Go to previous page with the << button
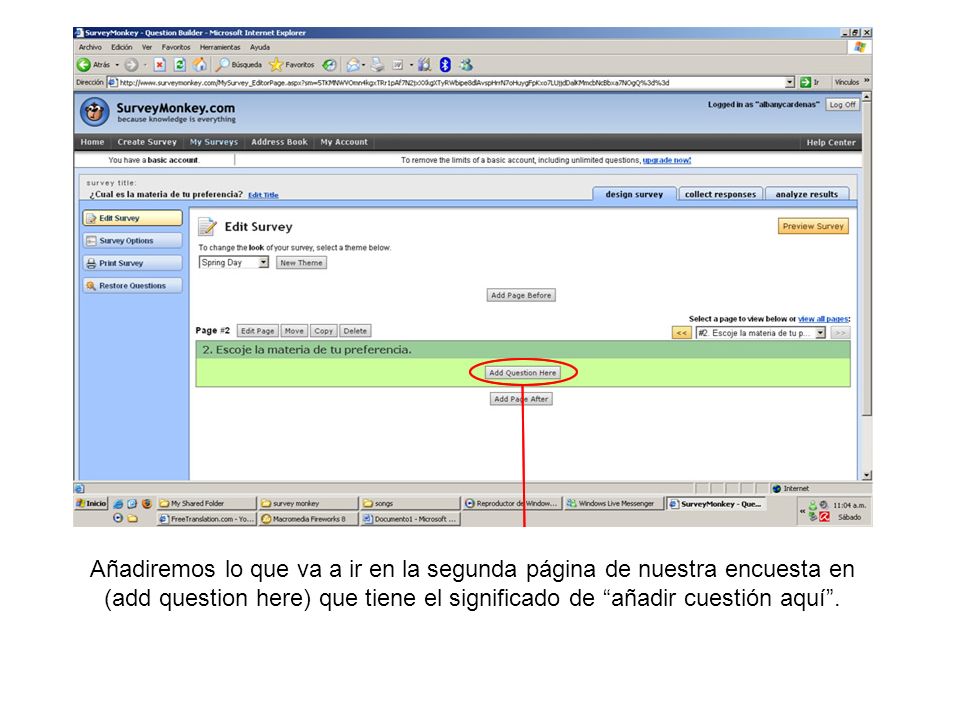This screenshot has height=720, width=960. click(681, 333)
